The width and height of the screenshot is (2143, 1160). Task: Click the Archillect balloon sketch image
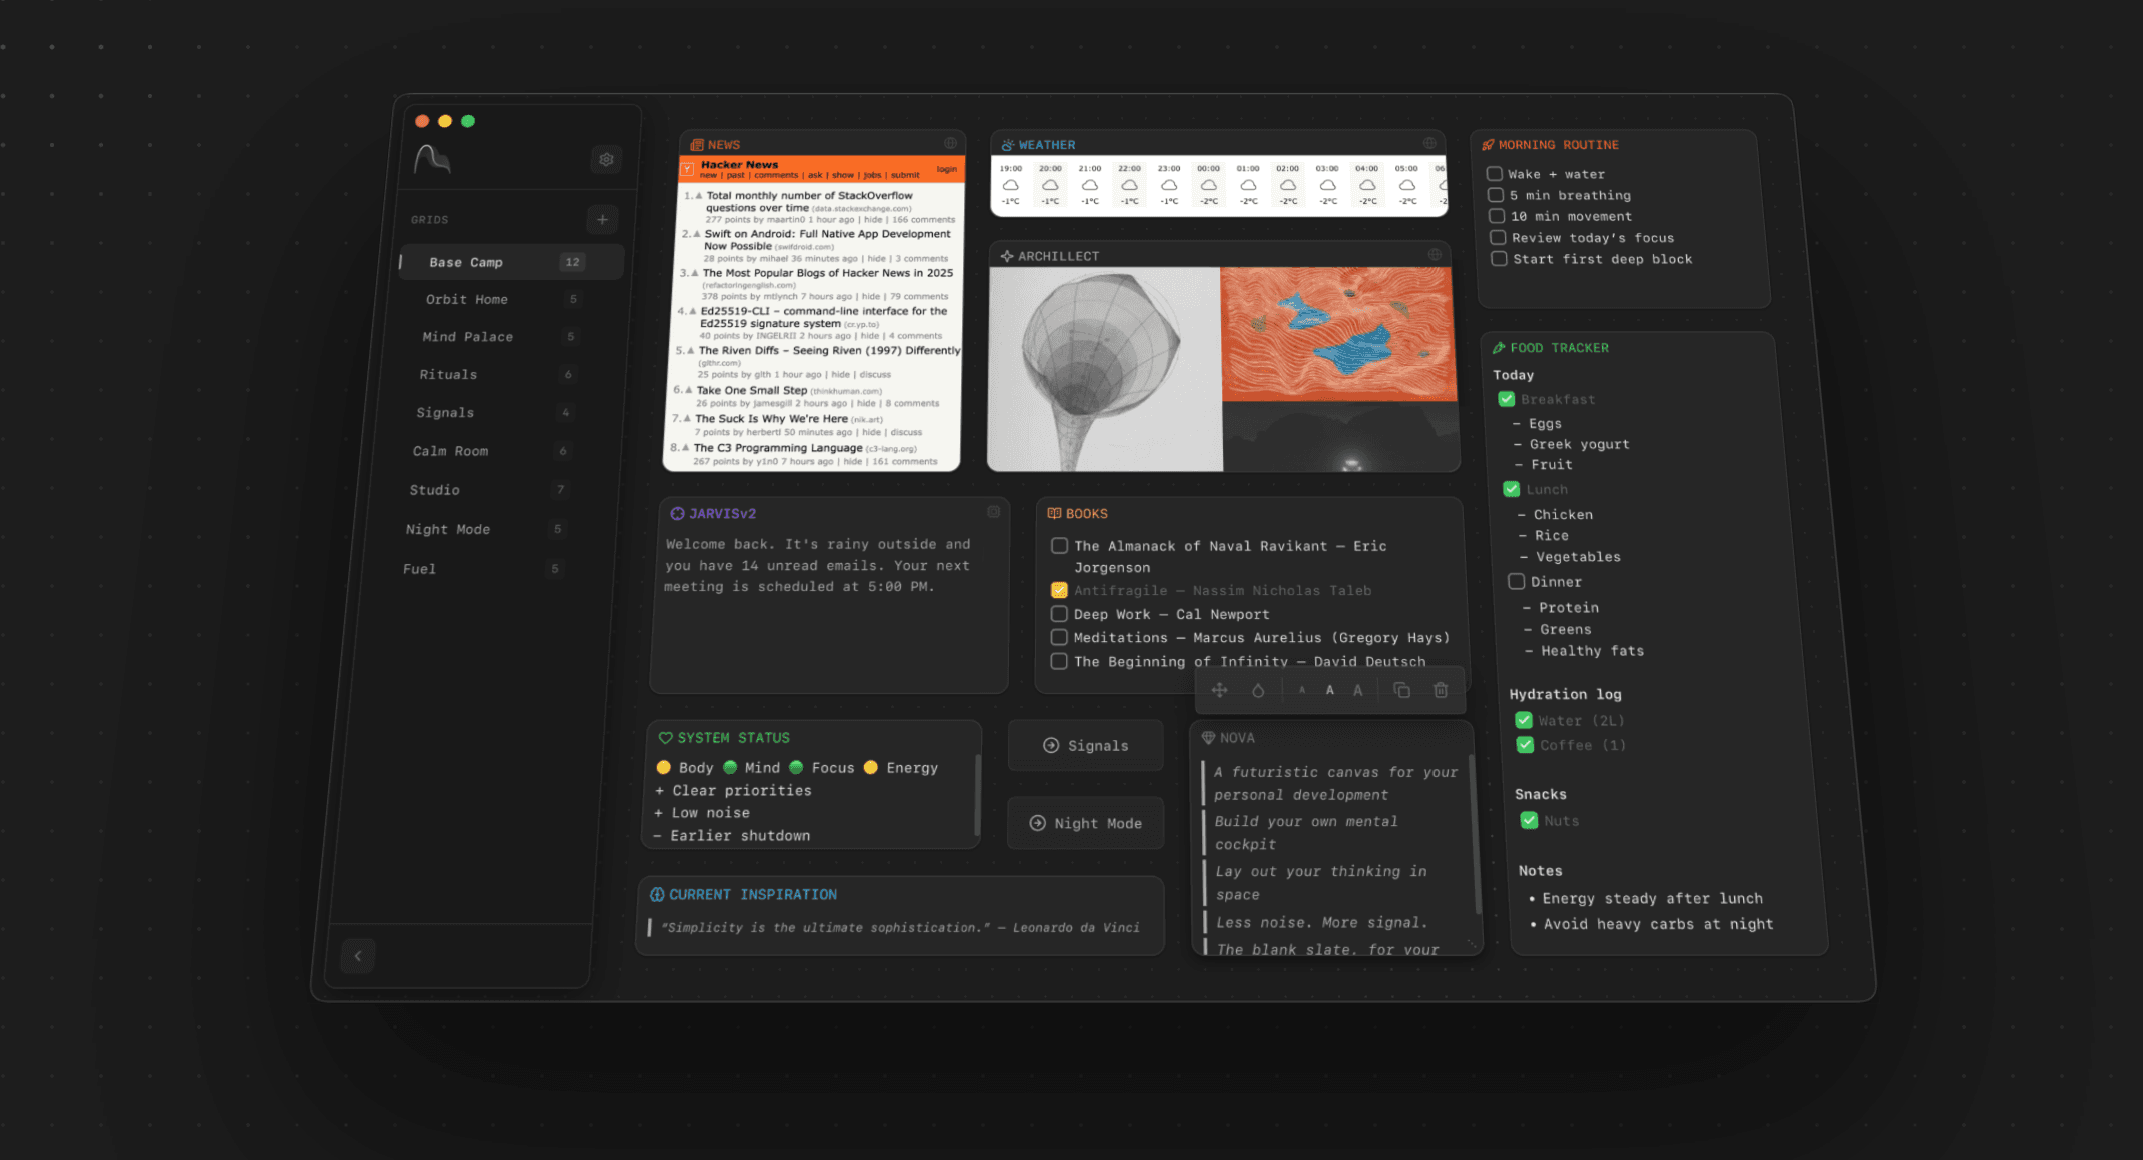pos(1105,369)
